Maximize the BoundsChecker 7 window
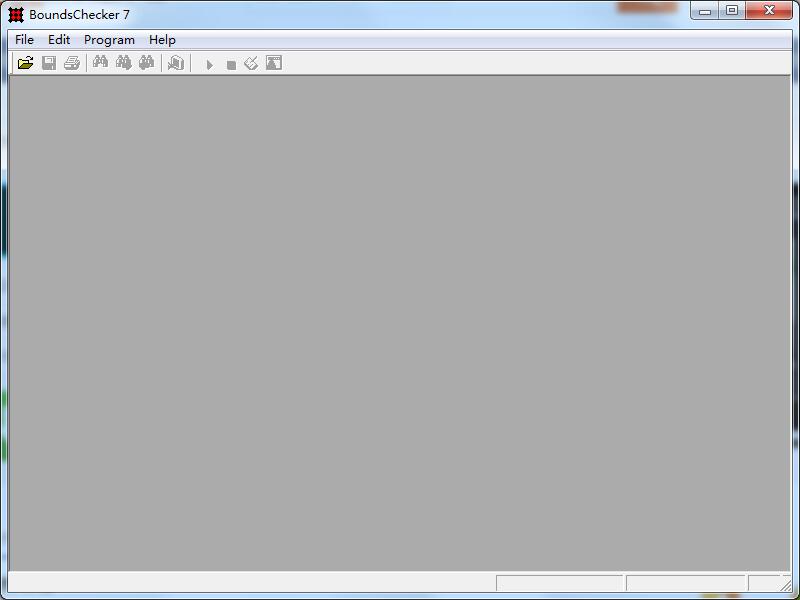The width and height of the screenshot is (800, 600). [732, 11]
